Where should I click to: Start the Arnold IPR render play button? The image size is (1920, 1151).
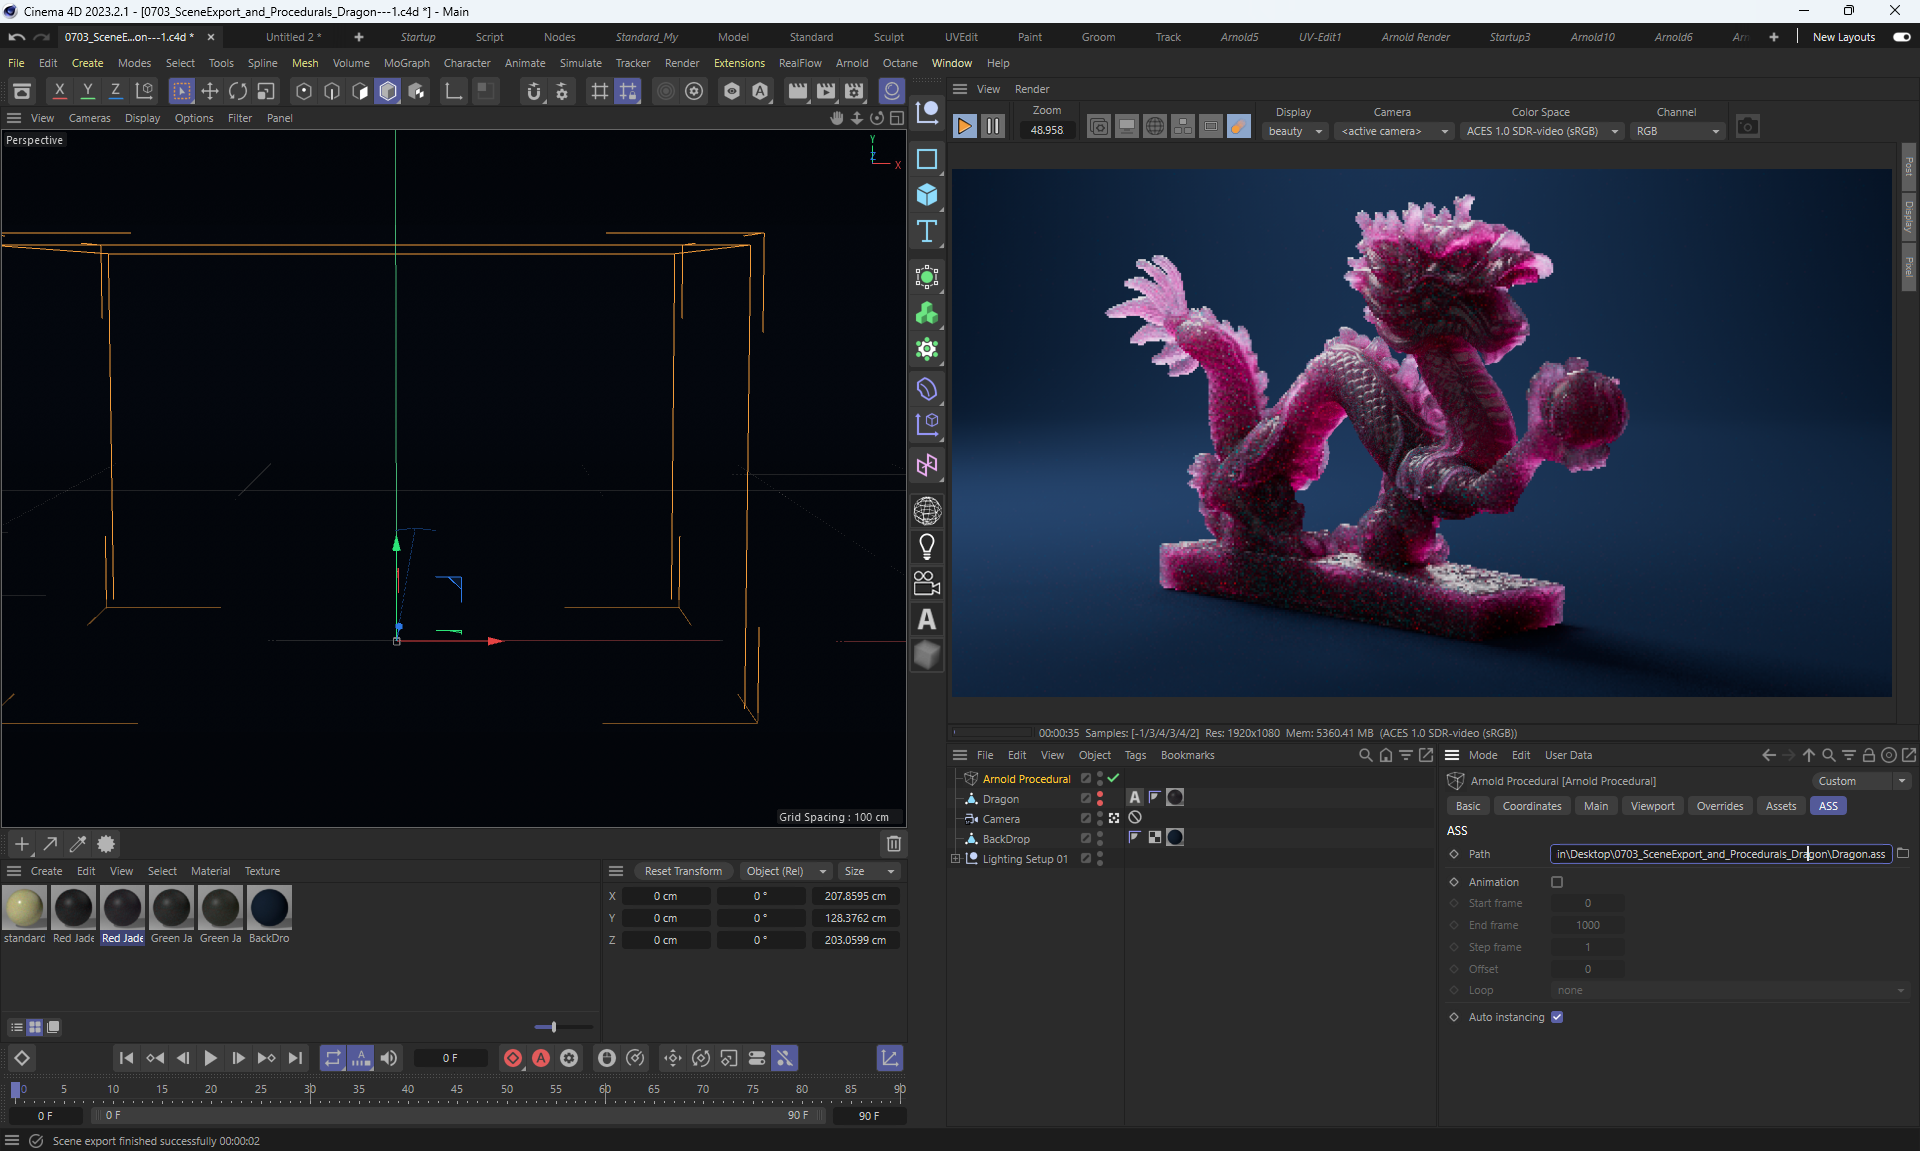pos(964,127)
